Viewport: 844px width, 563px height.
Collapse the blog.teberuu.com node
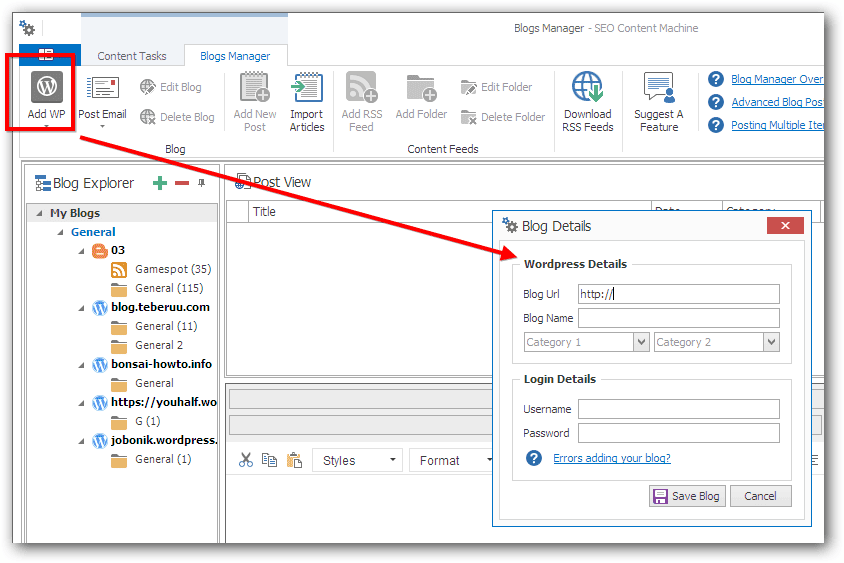[x=81, y=308]
